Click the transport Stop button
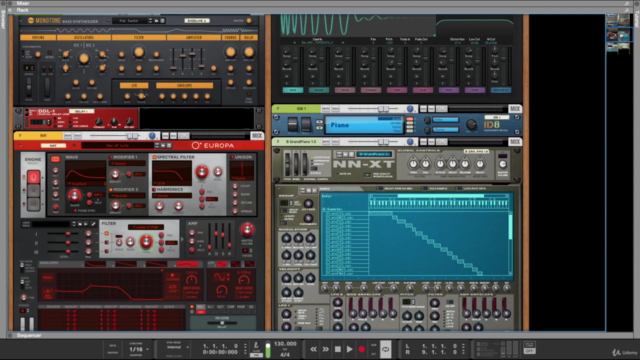Screen dimensions: 640x360 (338, 349)
